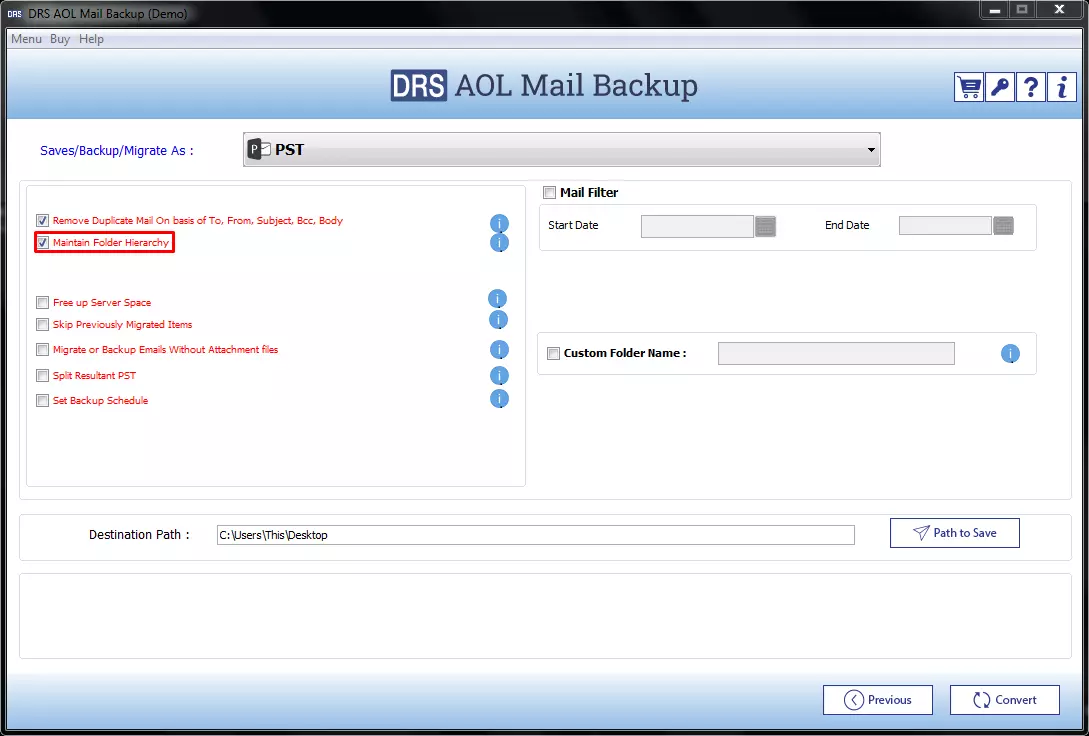The height and width of the screenshot is (736, 1089).
Task: Click the Convert button
Action: (1005, 700)
